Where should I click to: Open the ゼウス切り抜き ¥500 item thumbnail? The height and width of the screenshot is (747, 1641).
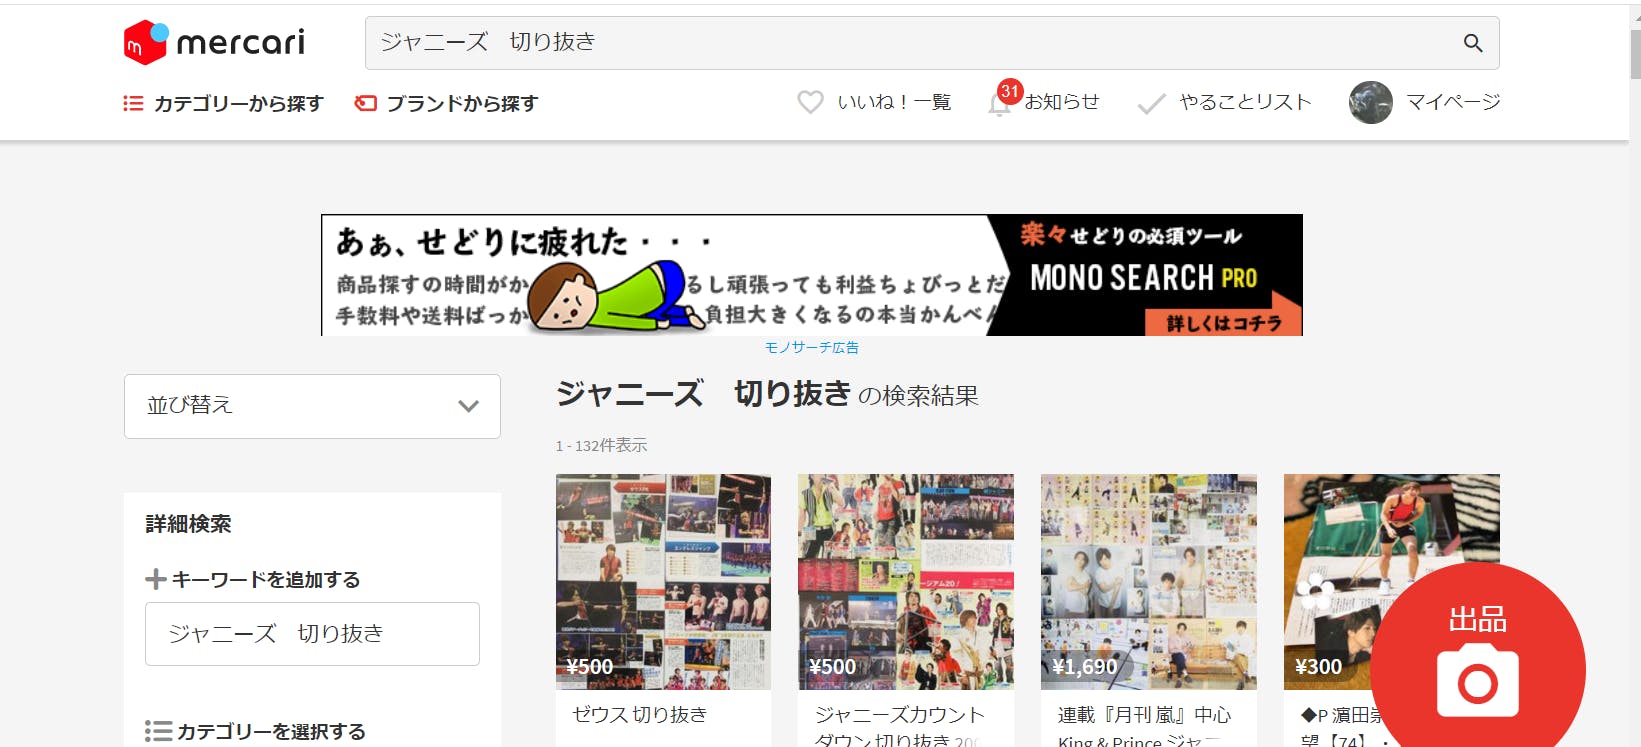[x=663, y=581]
